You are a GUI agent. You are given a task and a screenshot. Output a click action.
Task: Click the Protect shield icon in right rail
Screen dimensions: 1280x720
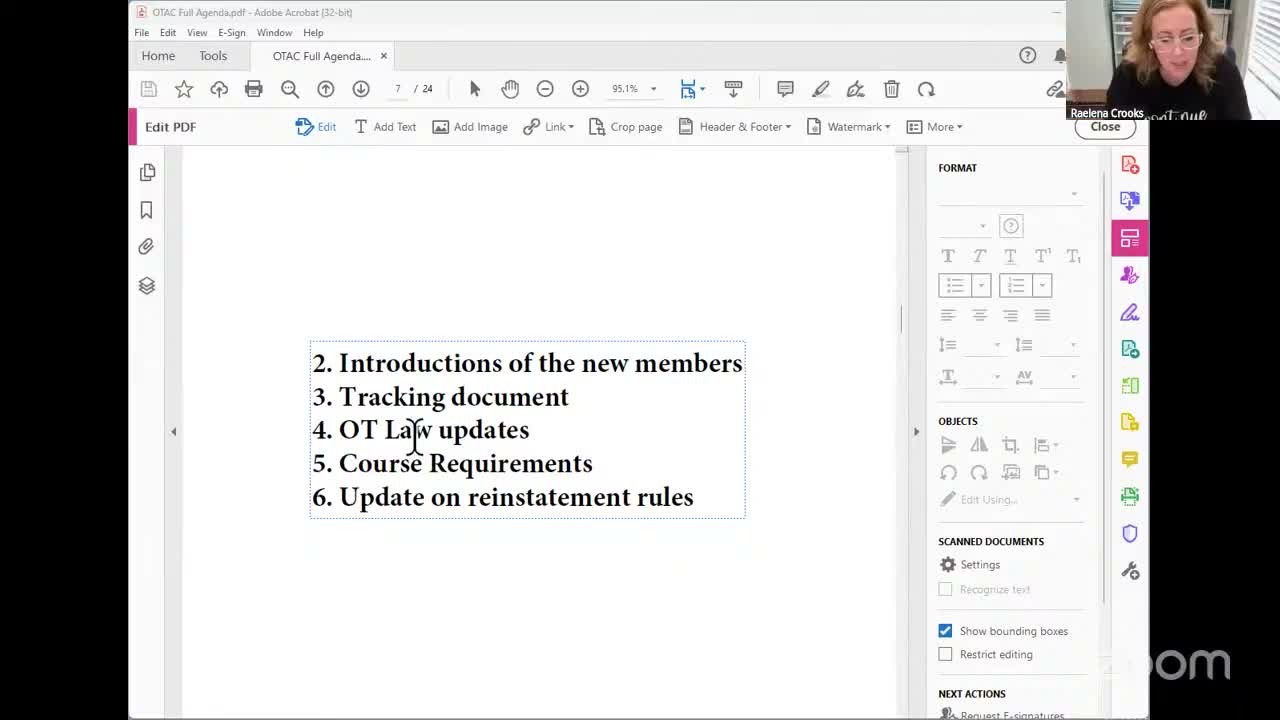[1129, 533]
